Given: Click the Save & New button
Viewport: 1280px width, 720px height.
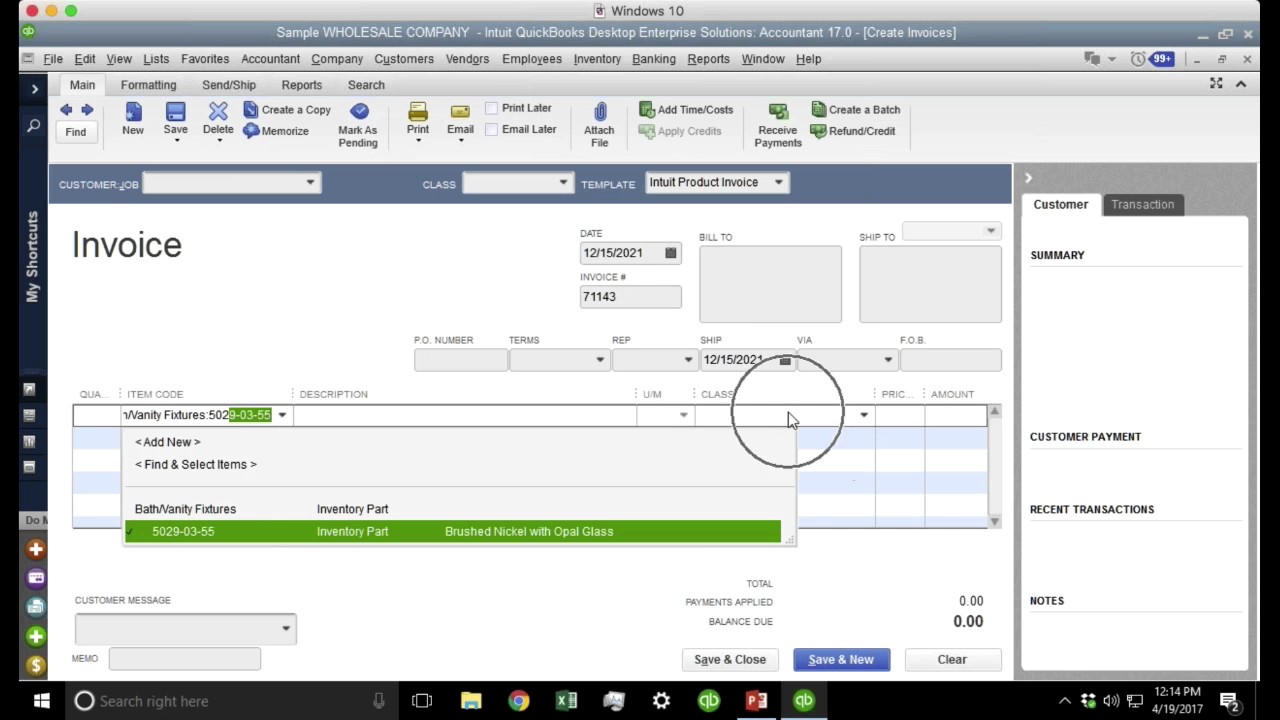Looking at the screenshot, I should [841, 659].
